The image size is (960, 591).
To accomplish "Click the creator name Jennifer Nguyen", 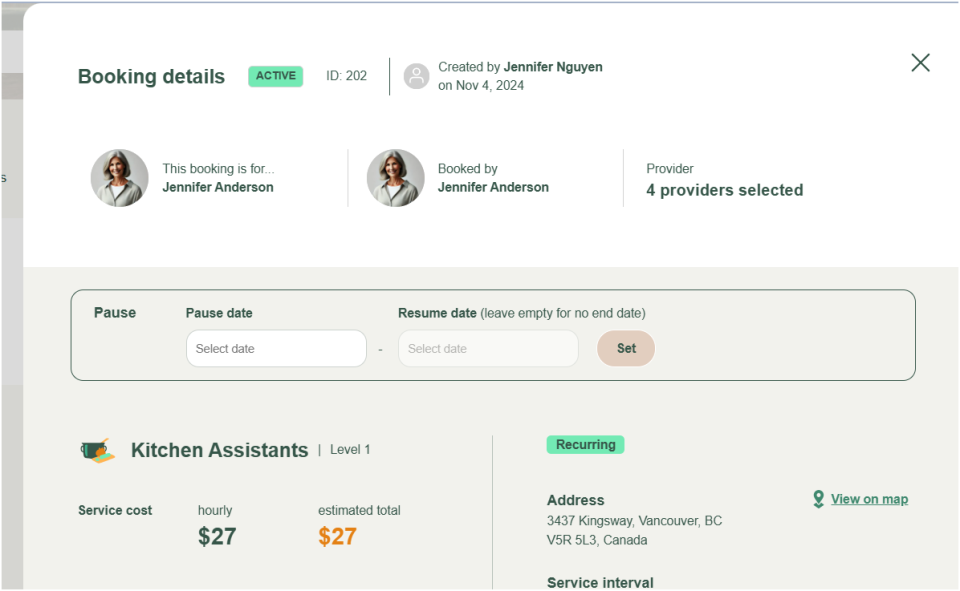I will coord(553,67).
